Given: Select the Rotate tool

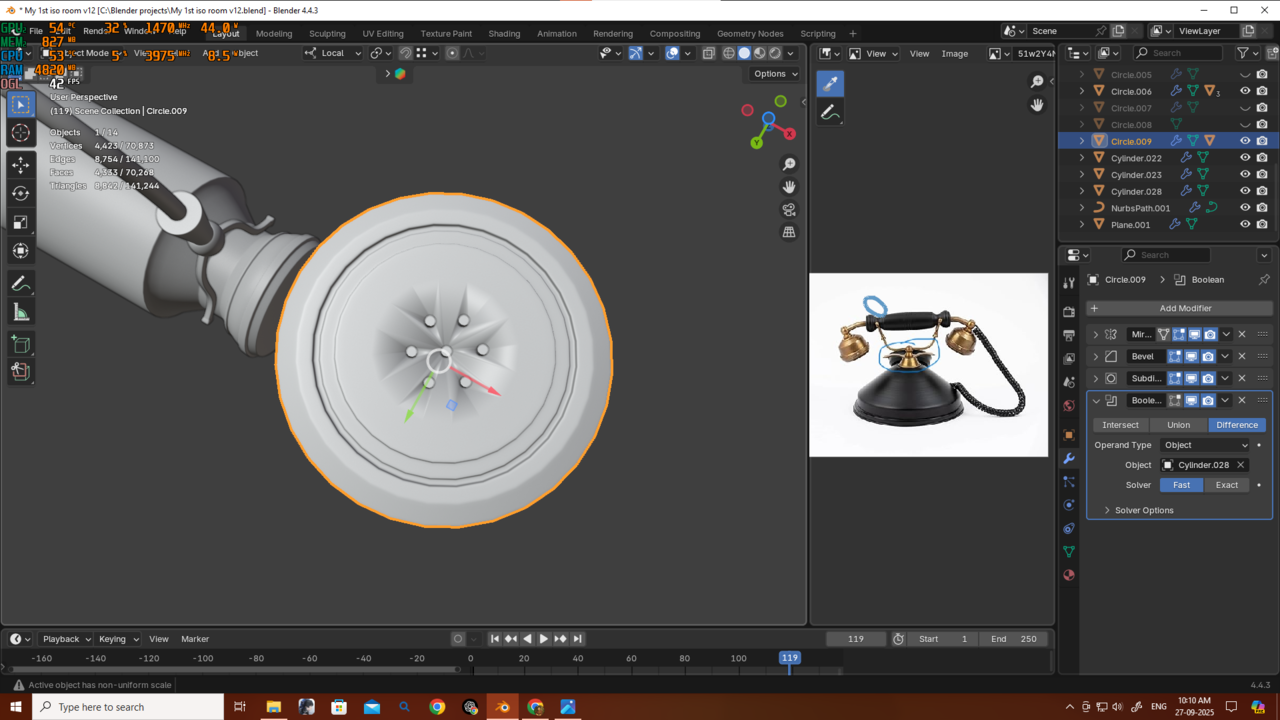Looking at the screenshot, I should tap(21, 194).
